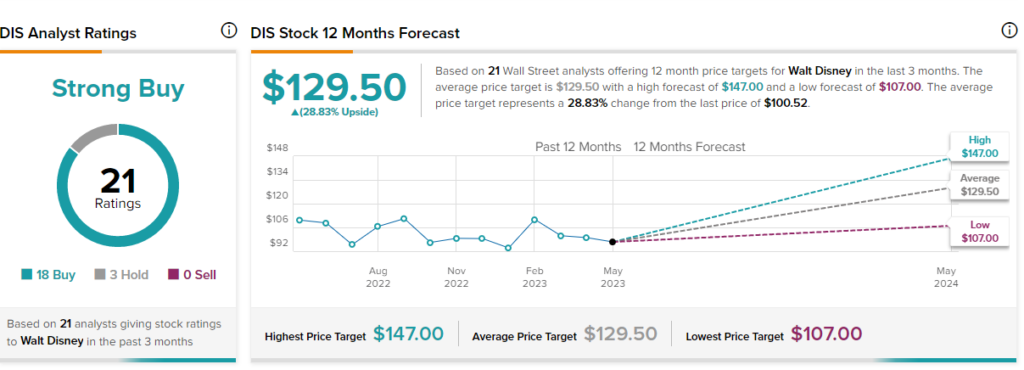The width and height of the screenshot is (1024, 370).
Task: Select DIS Stock 12 Months Forecast heading
Action: coord(355,33)
